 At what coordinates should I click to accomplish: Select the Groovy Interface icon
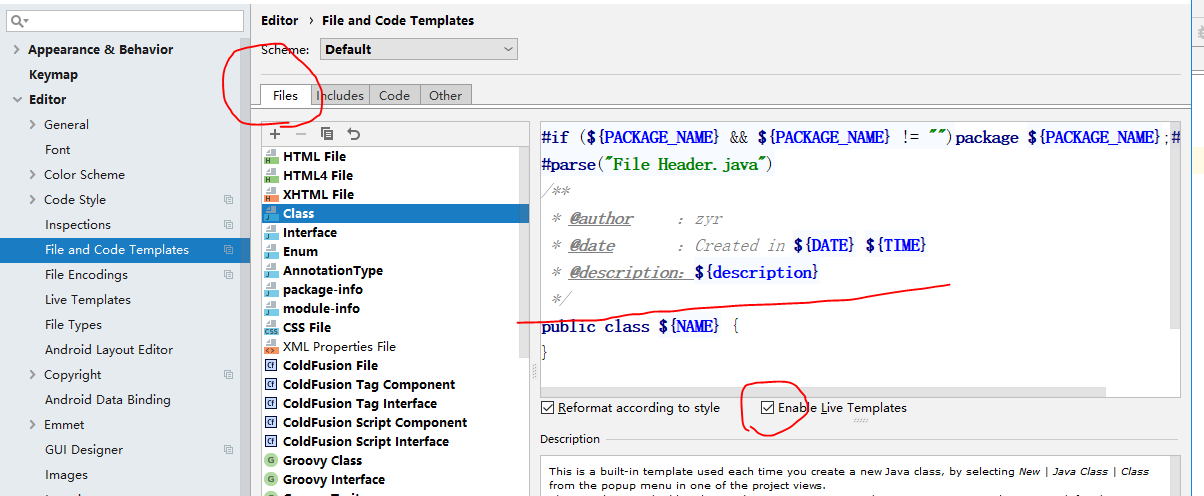point(271,480)
